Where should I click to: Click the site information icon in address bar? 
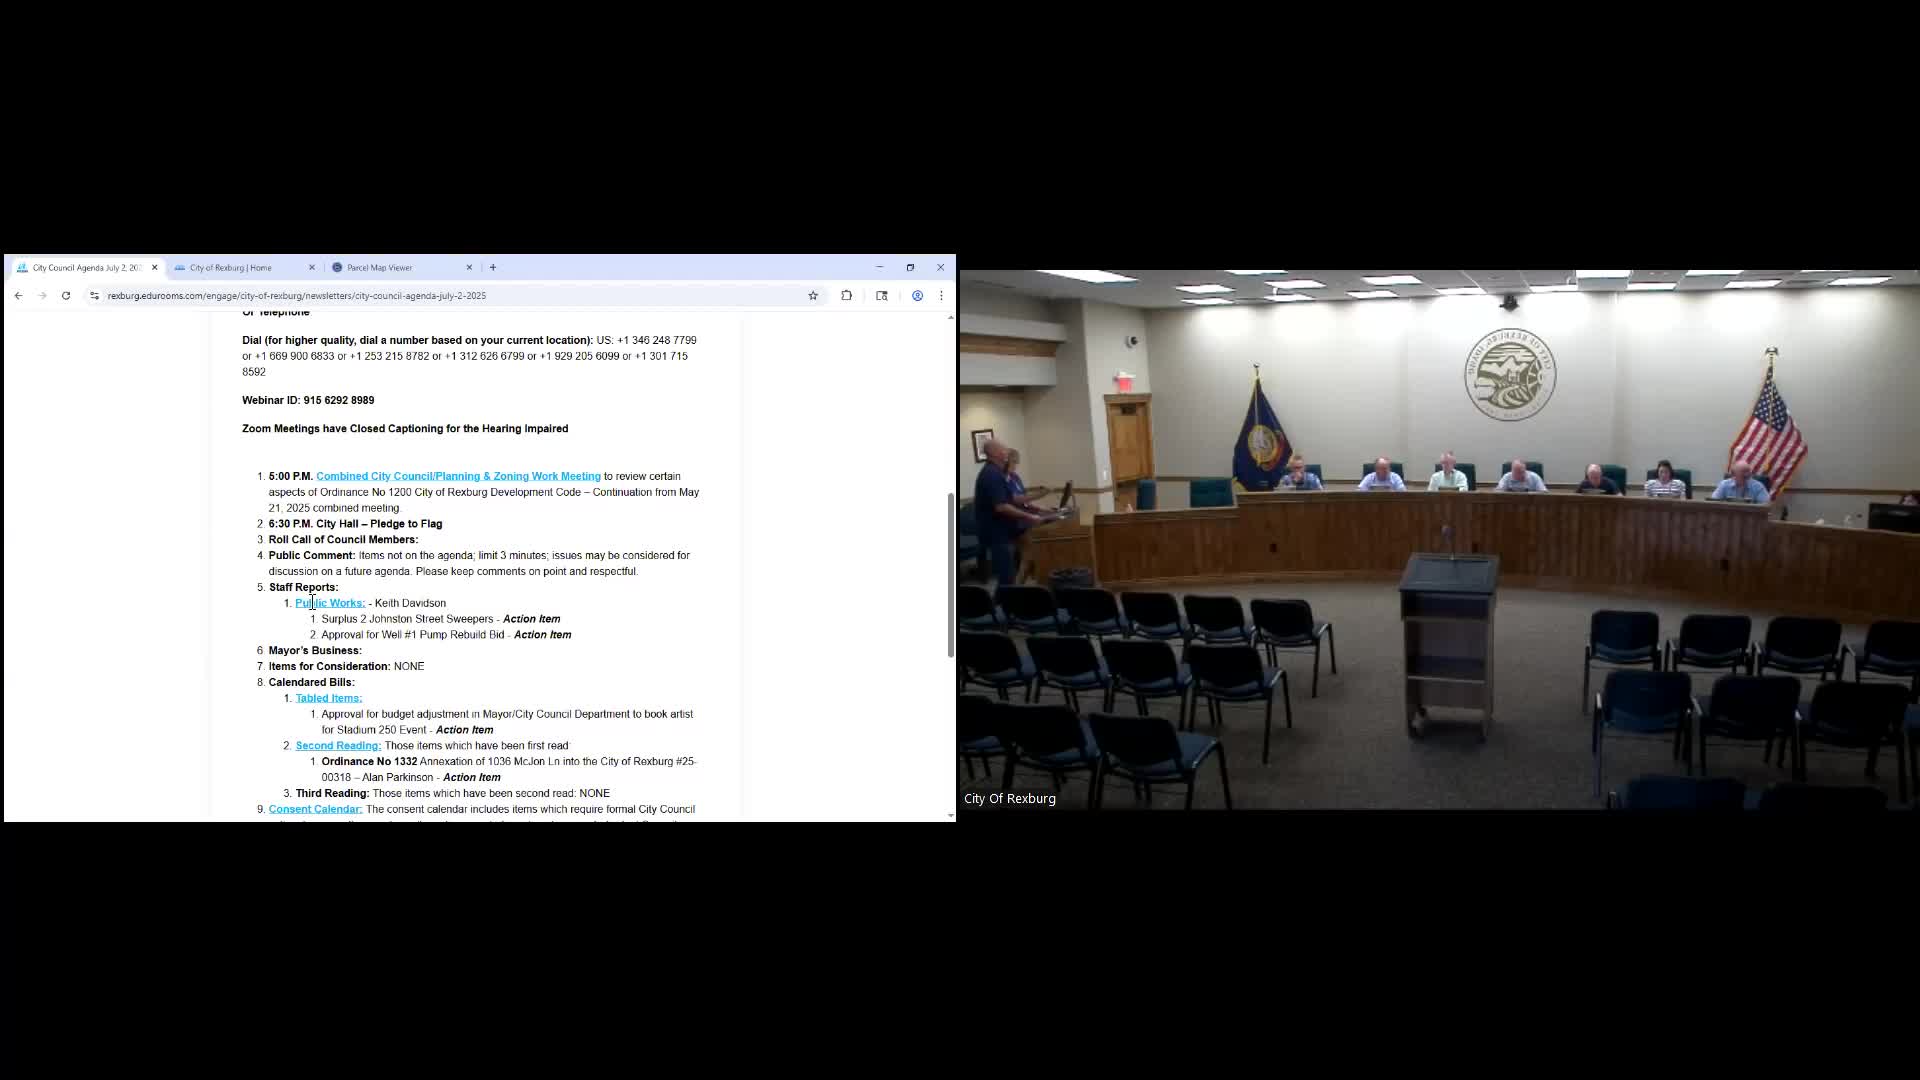(x=95, y=296)
